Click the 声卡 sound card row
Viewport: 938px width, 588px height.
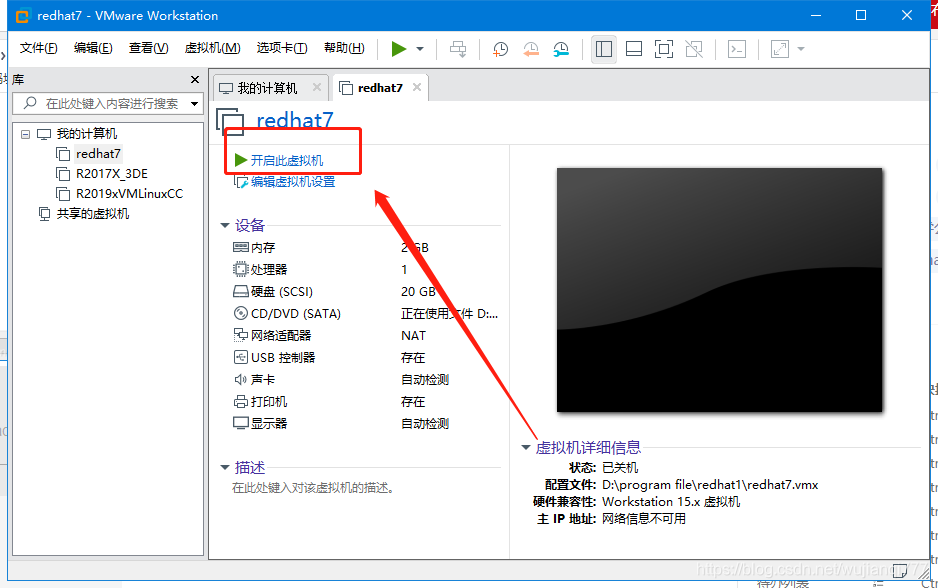365,380
